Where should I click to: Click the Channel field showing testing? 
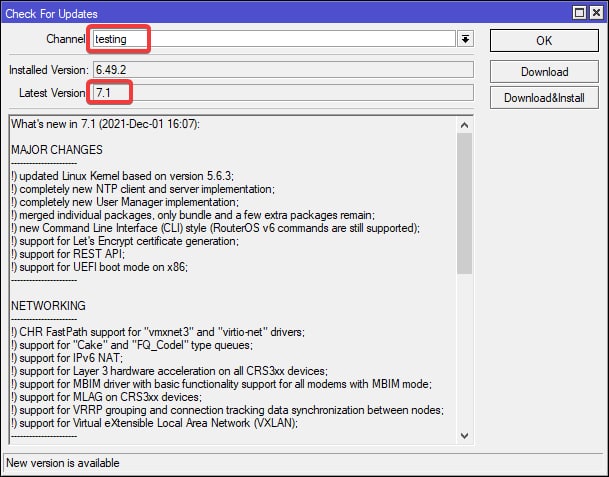274,39
